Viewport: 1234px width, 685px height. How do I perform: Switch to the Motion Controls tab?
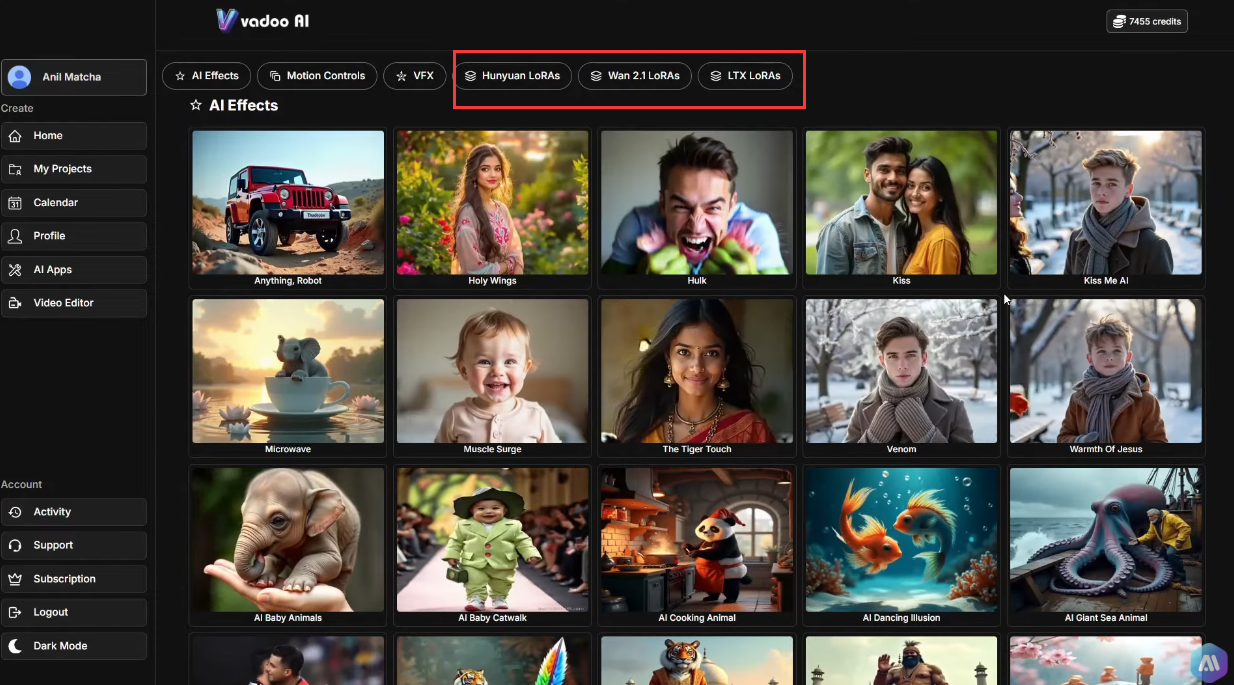(318, 76)
